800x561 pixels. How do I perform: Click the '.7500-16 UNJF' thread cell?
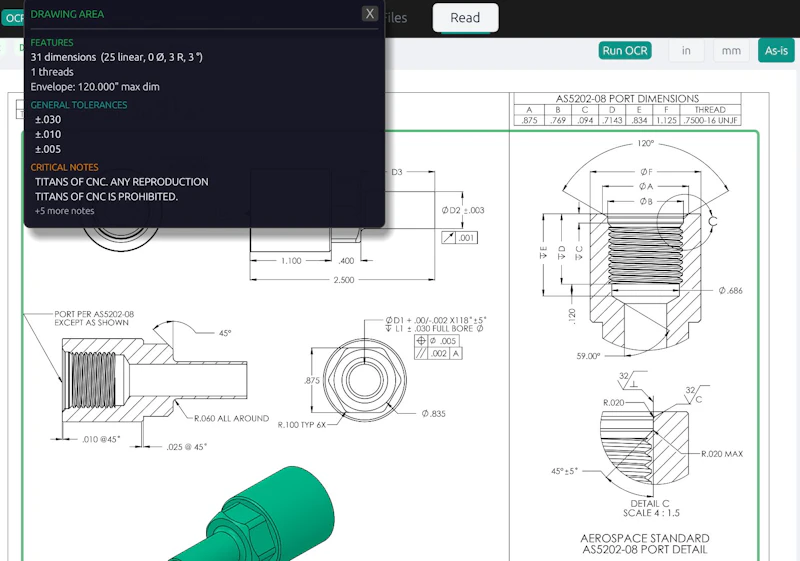click(710, 120)
